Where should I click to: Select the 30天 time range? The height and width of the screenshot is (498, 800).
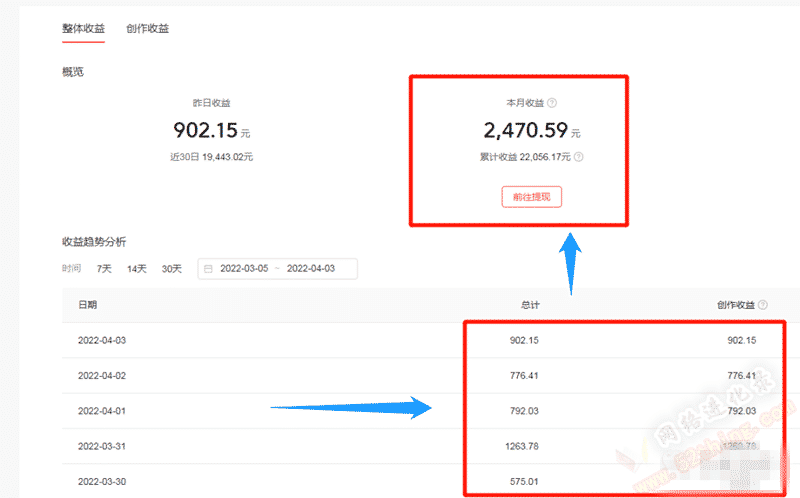coord(171,269)
